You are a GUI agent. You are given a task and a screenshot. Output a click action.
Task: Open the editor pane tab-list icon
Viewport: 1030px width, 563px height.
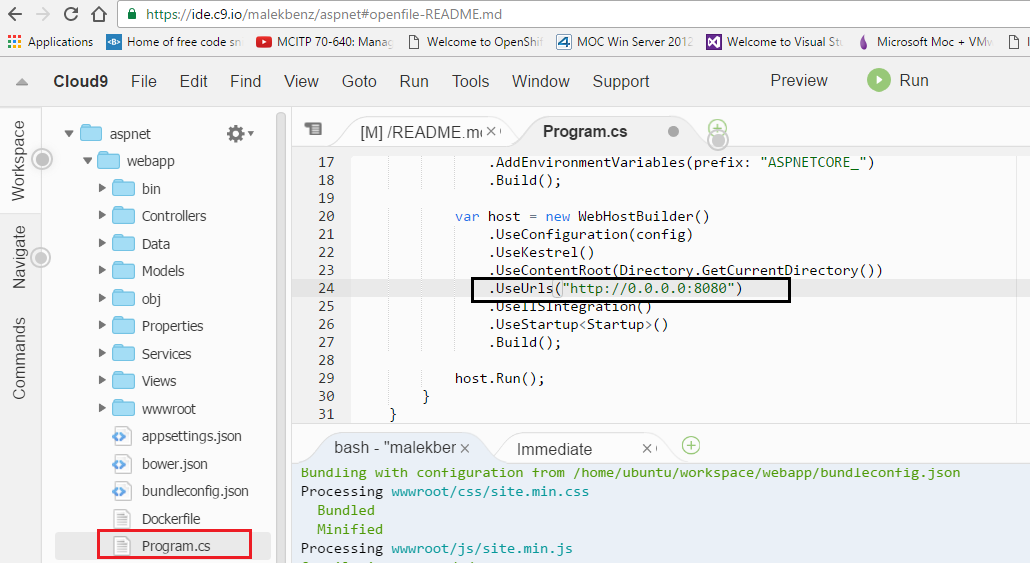coord(313,129)
